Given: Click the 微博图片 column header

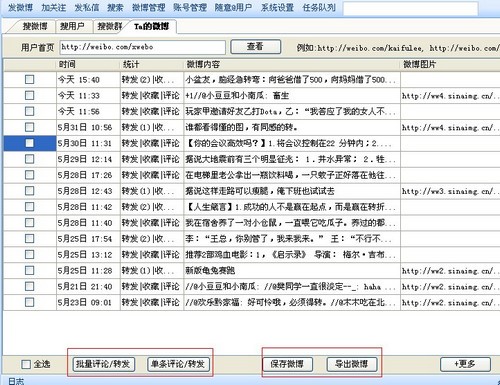Looking at the screenshot, I should [x=450, y=64].
